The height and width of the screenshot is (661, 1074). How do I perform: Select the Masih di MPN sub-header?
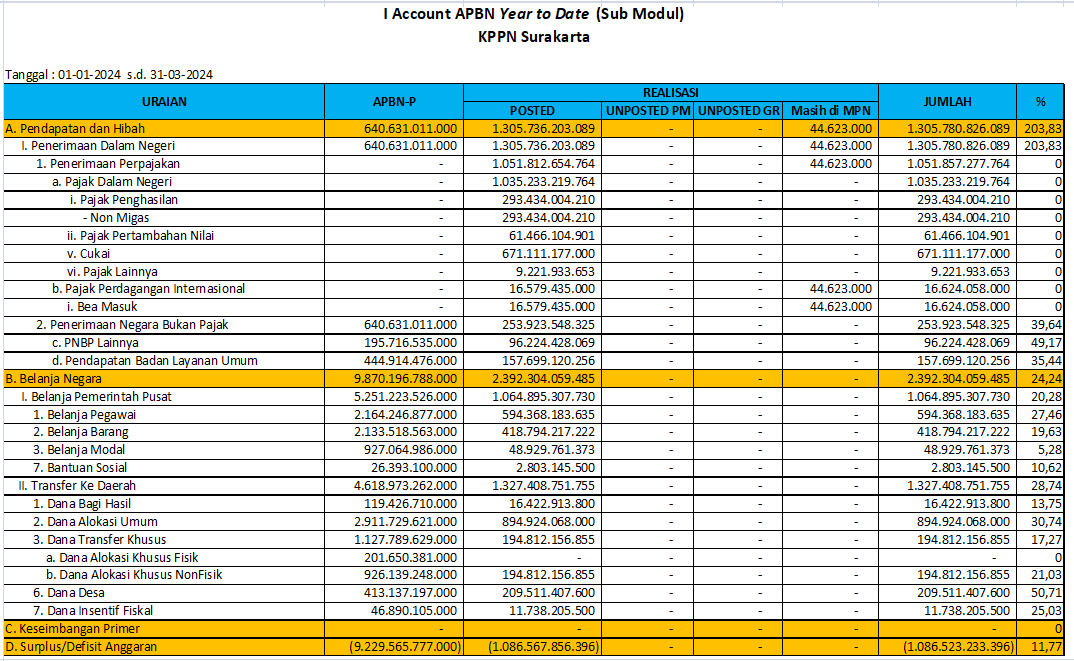830,110
